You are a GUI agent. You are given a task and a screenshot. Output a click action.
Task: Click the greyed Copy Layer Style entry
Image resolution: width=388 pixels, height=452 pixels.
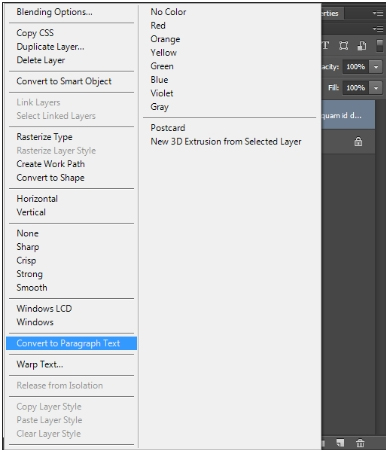click(49, 407)
